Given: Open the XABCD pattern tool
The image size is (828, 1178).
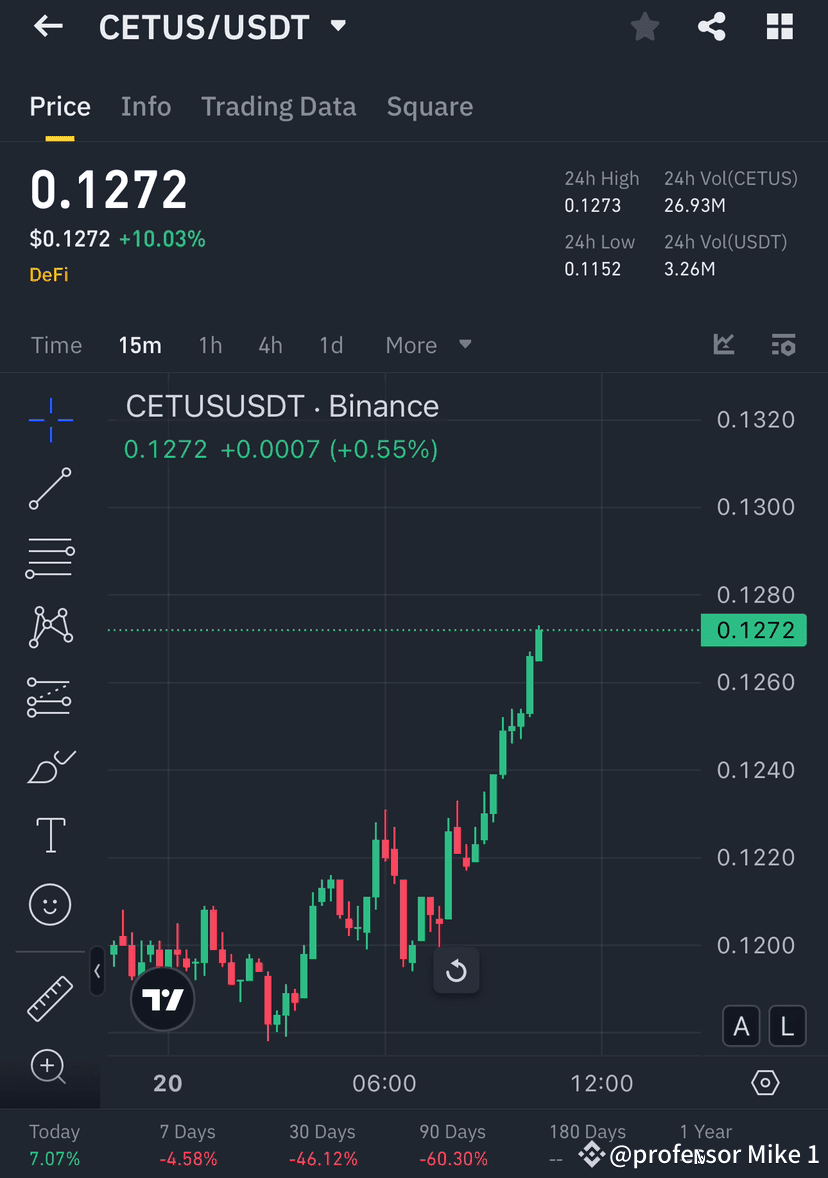Looking at the screenshot, I should (49, 627).
